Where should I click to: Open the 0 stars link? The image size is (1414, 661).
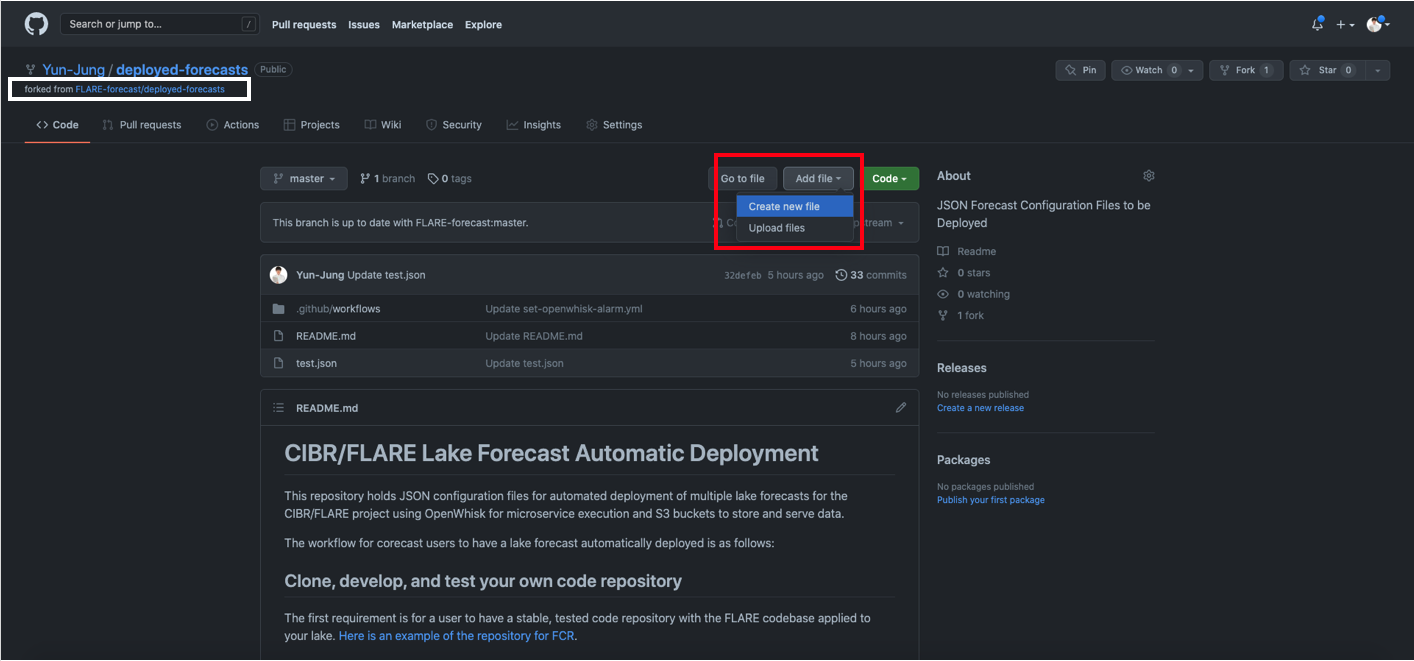[964, 273]
